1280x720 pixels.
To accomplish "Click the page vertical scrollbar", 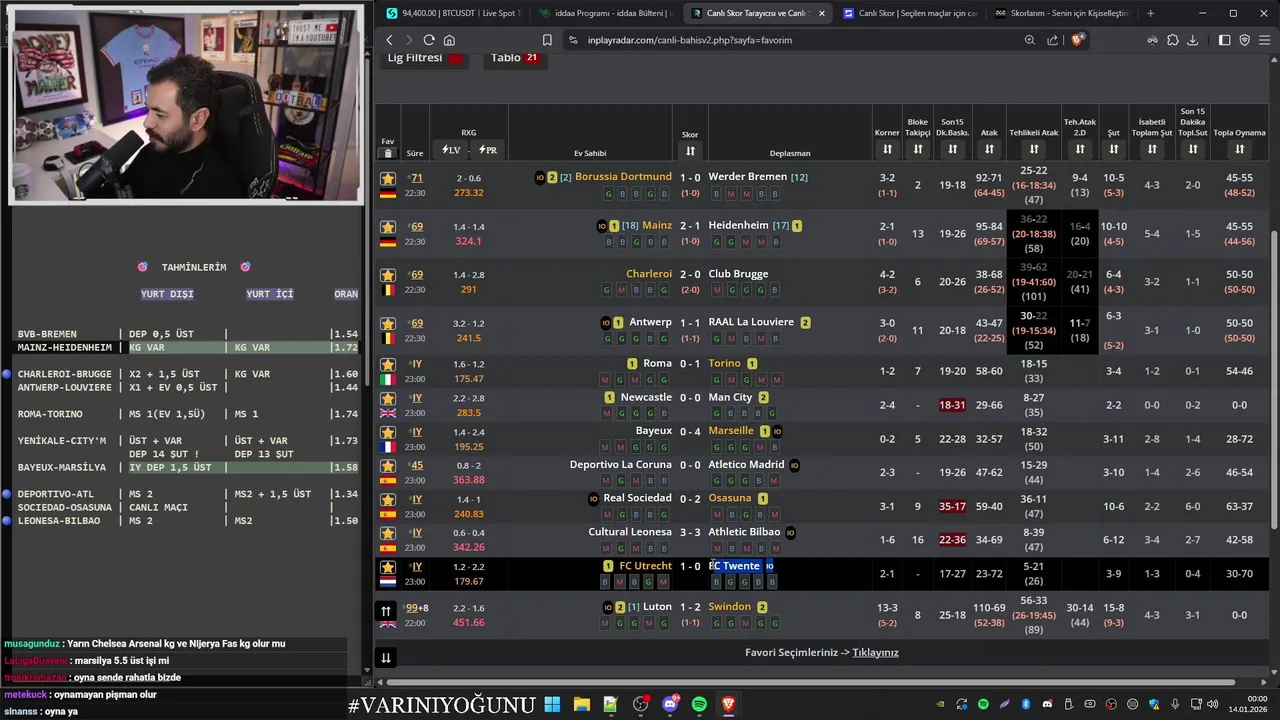I will click(1274, 380).
